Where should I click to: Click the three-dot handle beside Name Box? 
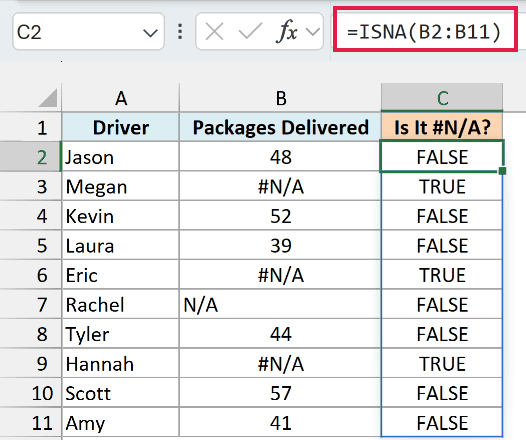(x=180, y=32)
